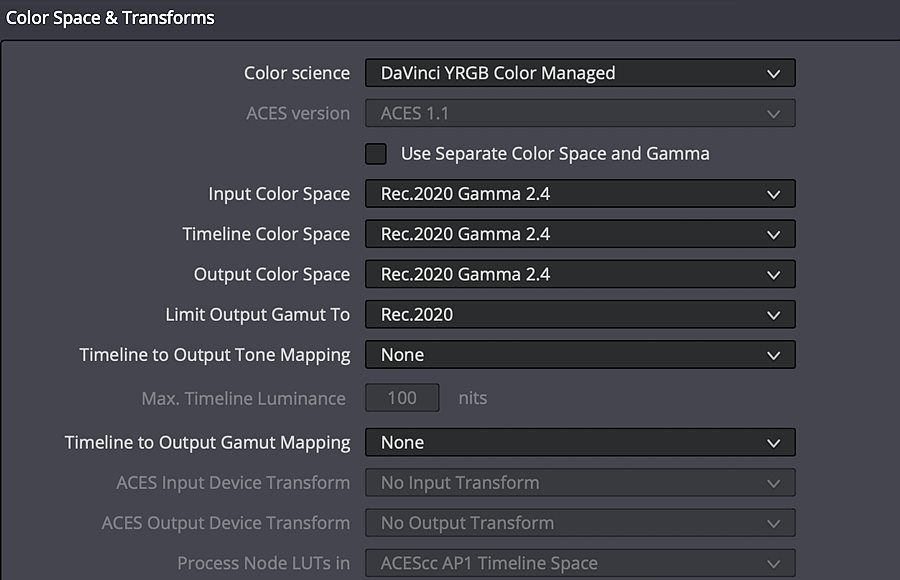This screenshot has height=580, width=900.
Task: Open the Output Color Space dropdown
Action: 580,274
